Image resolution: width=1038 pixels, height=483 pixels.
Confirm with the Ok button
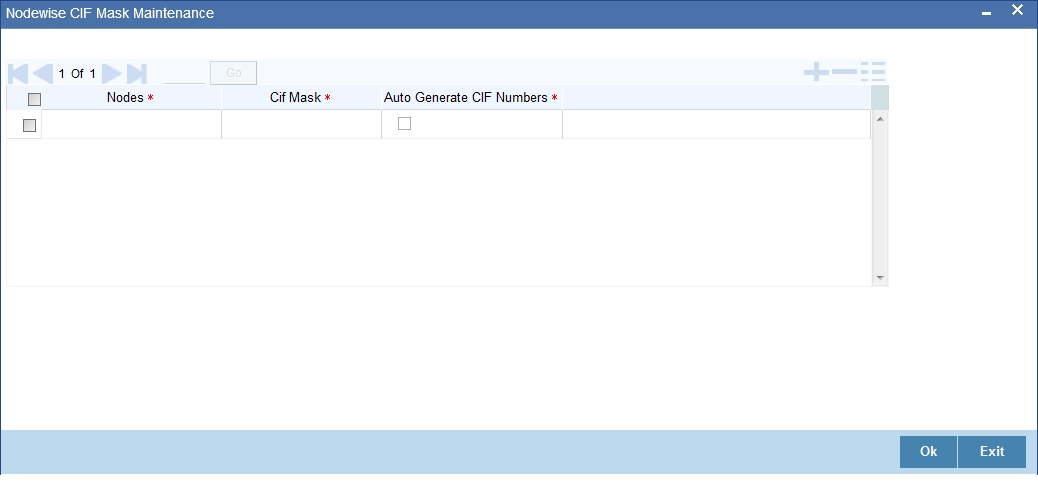[928, 452]
